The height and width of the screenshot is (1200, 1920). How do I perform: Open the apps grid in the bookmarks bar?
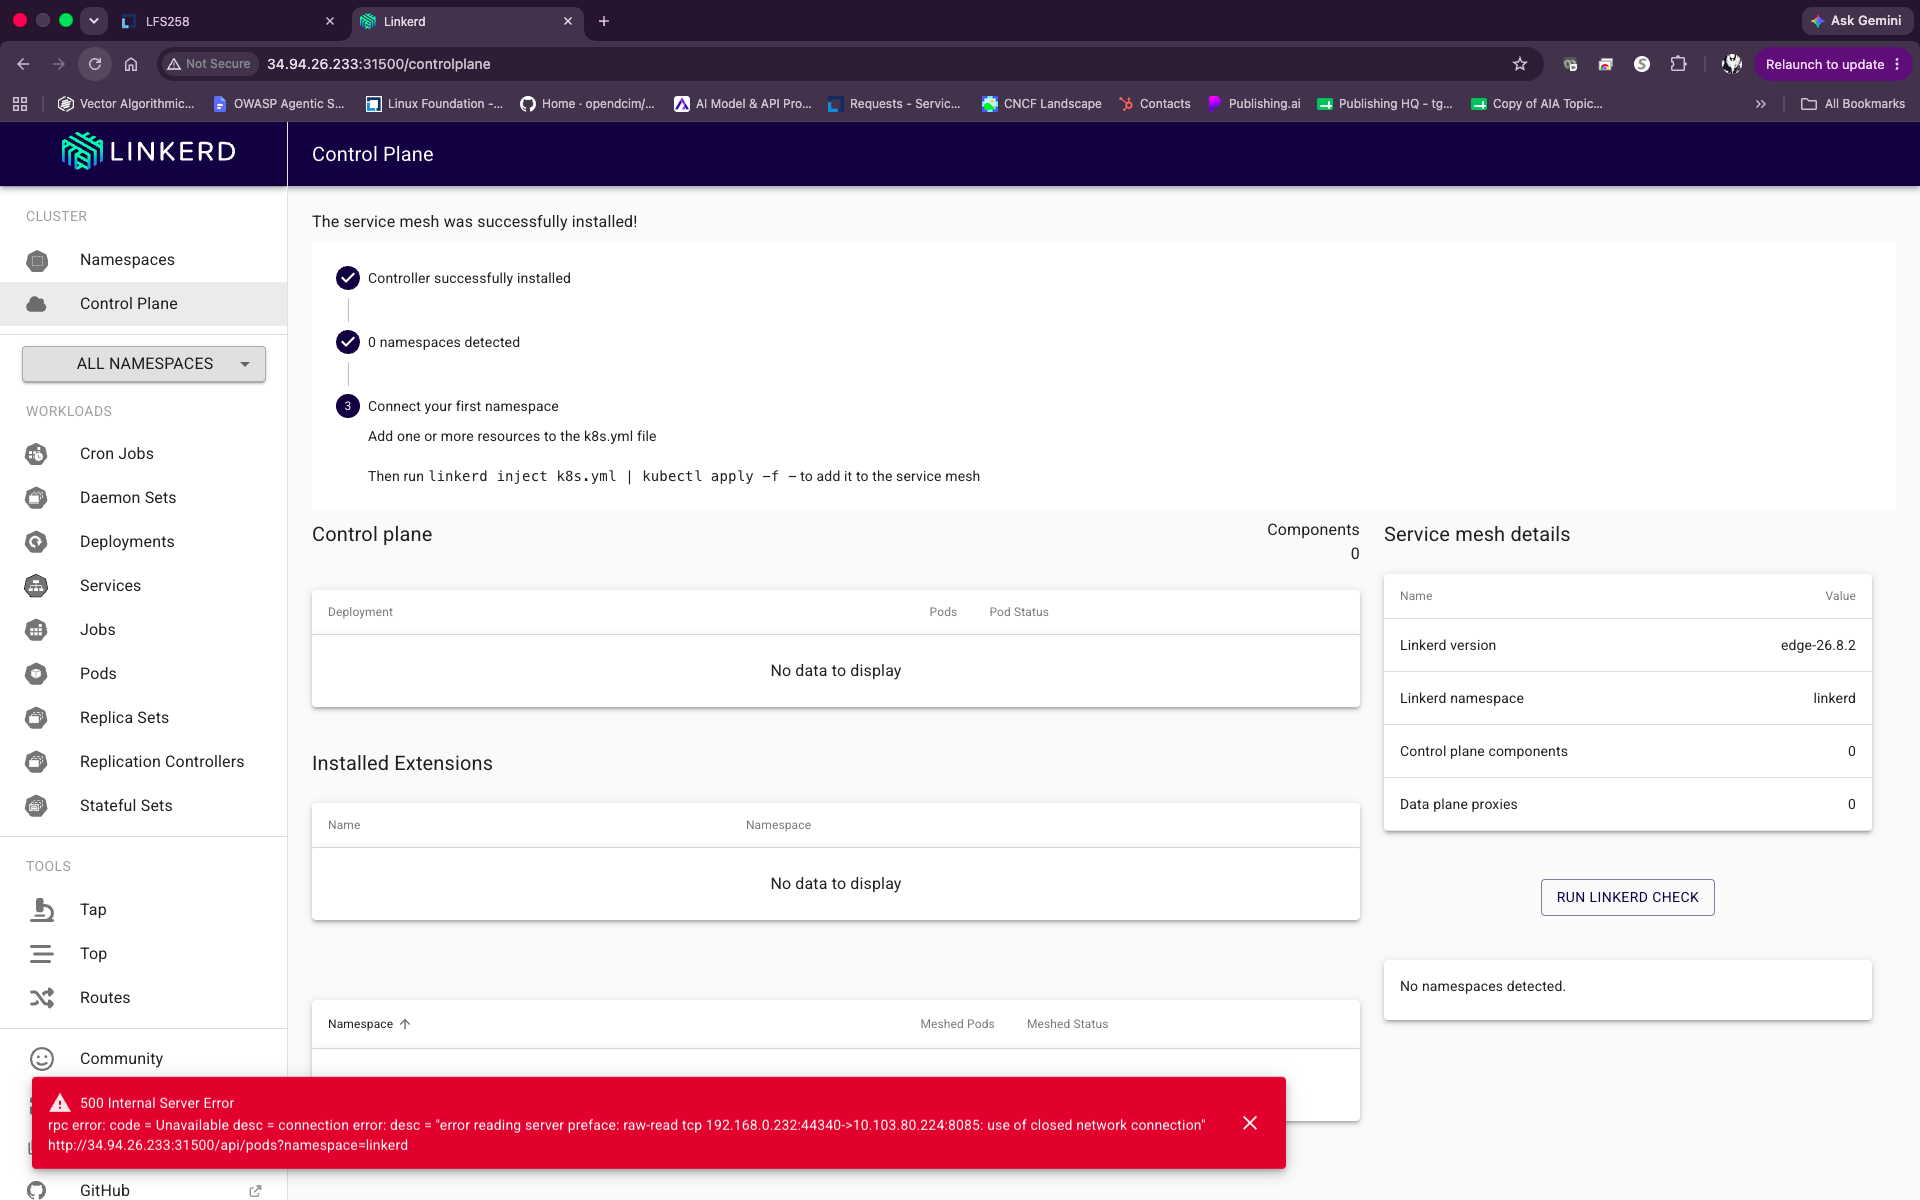coord(20,104)
